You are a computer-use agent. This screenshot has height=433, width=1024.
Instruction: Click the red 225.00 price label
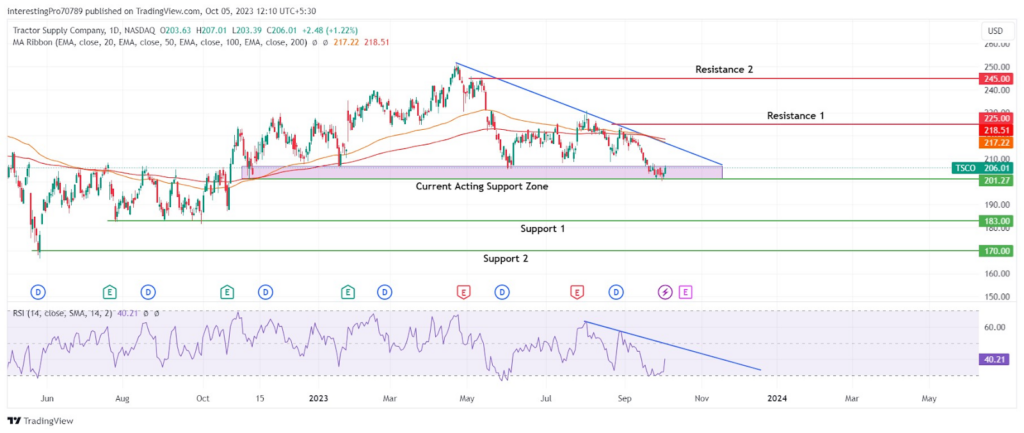996,118
